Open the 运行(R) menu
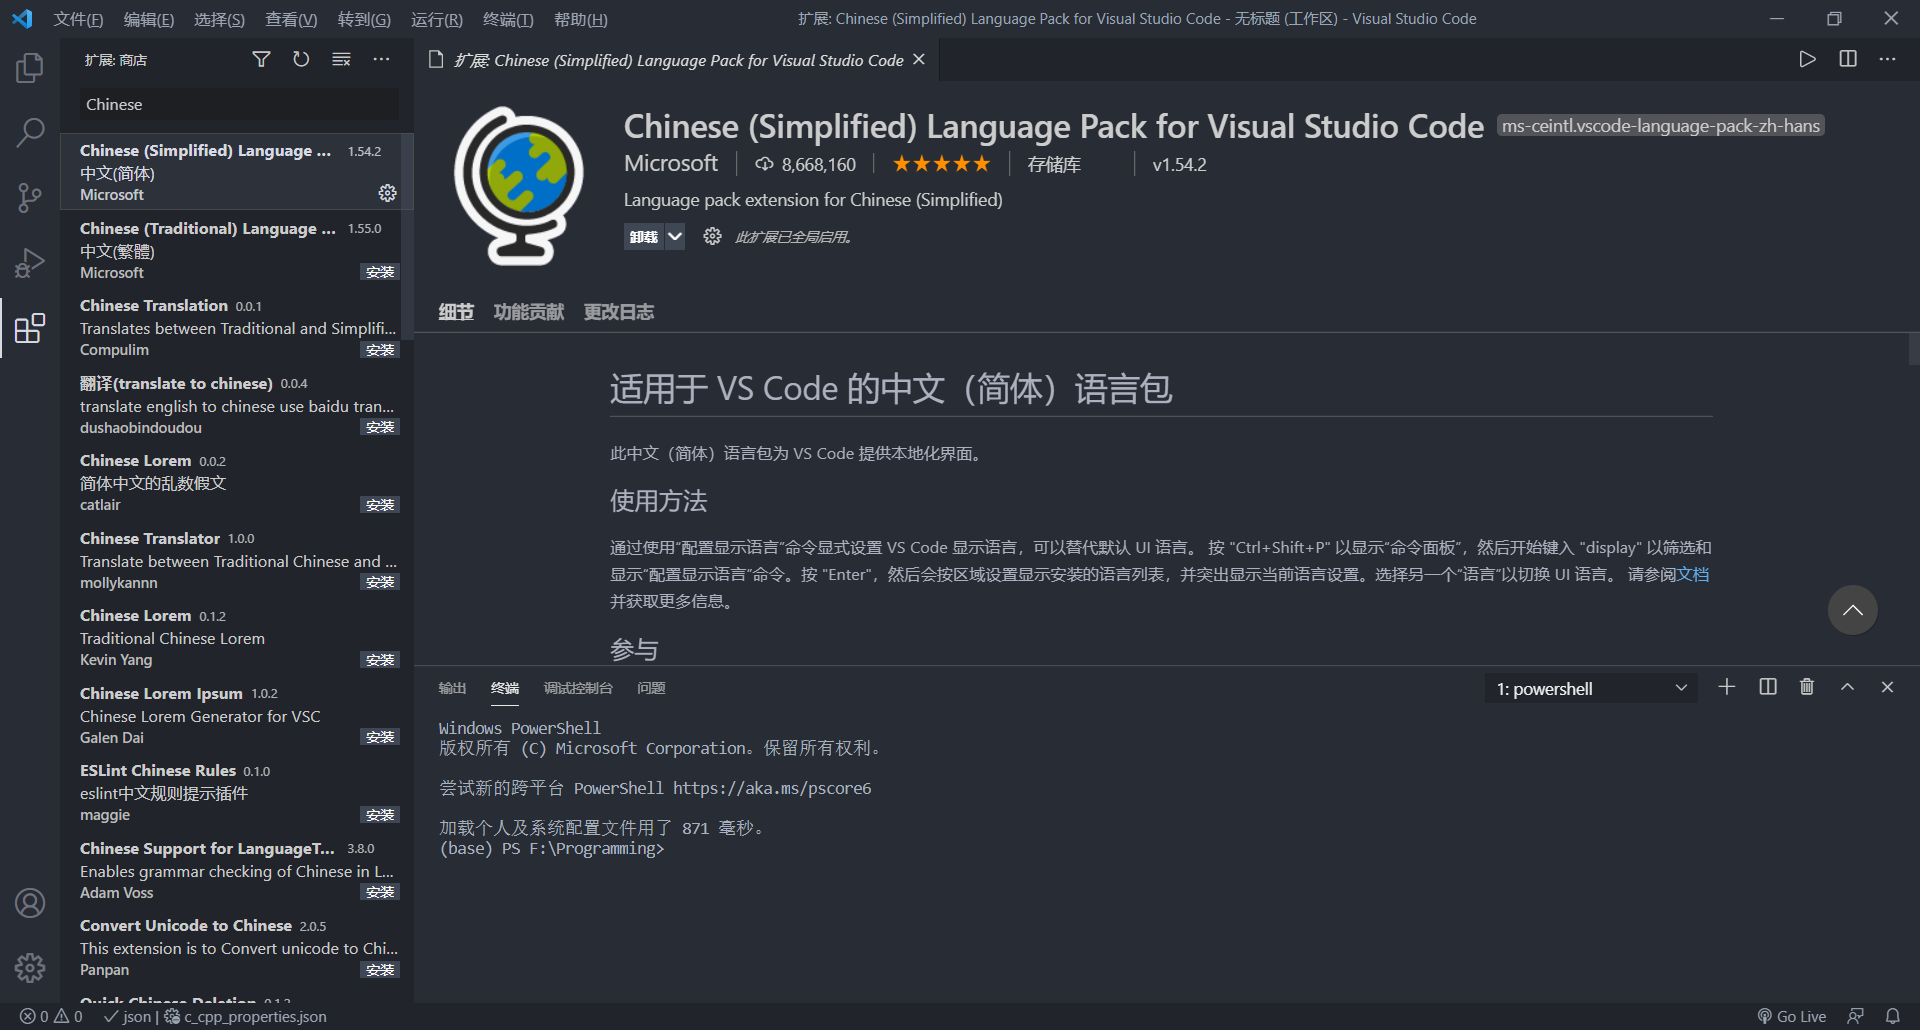Viewport: 1920px width, 1030px height. 437,19
